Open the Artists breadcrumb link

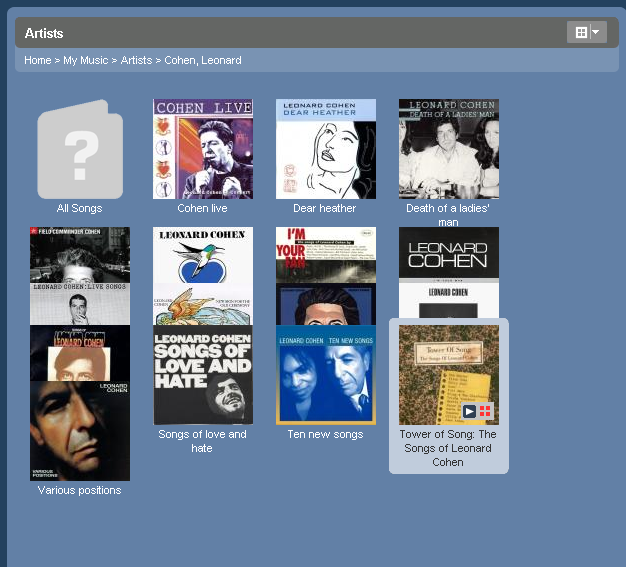pos(136,61)
